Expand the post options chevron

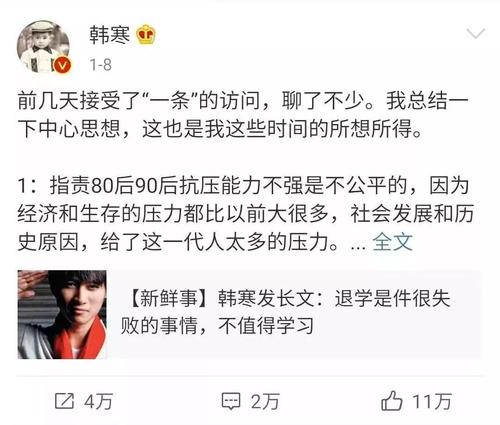pyautogui.click(x=475, y=34)
